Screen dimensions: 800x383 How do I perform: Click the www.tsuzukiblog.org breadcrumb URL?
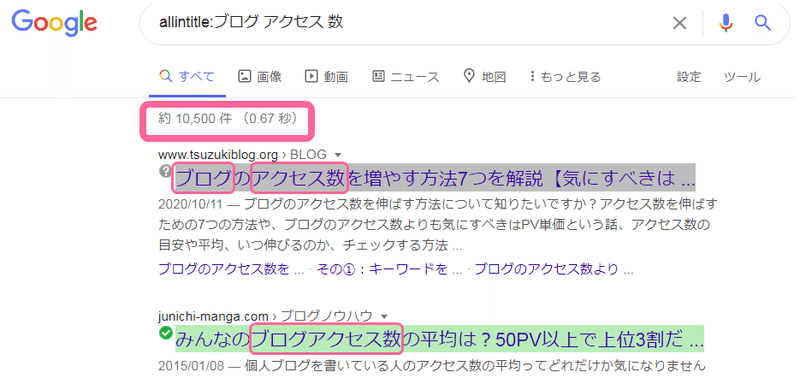[218, 154]
